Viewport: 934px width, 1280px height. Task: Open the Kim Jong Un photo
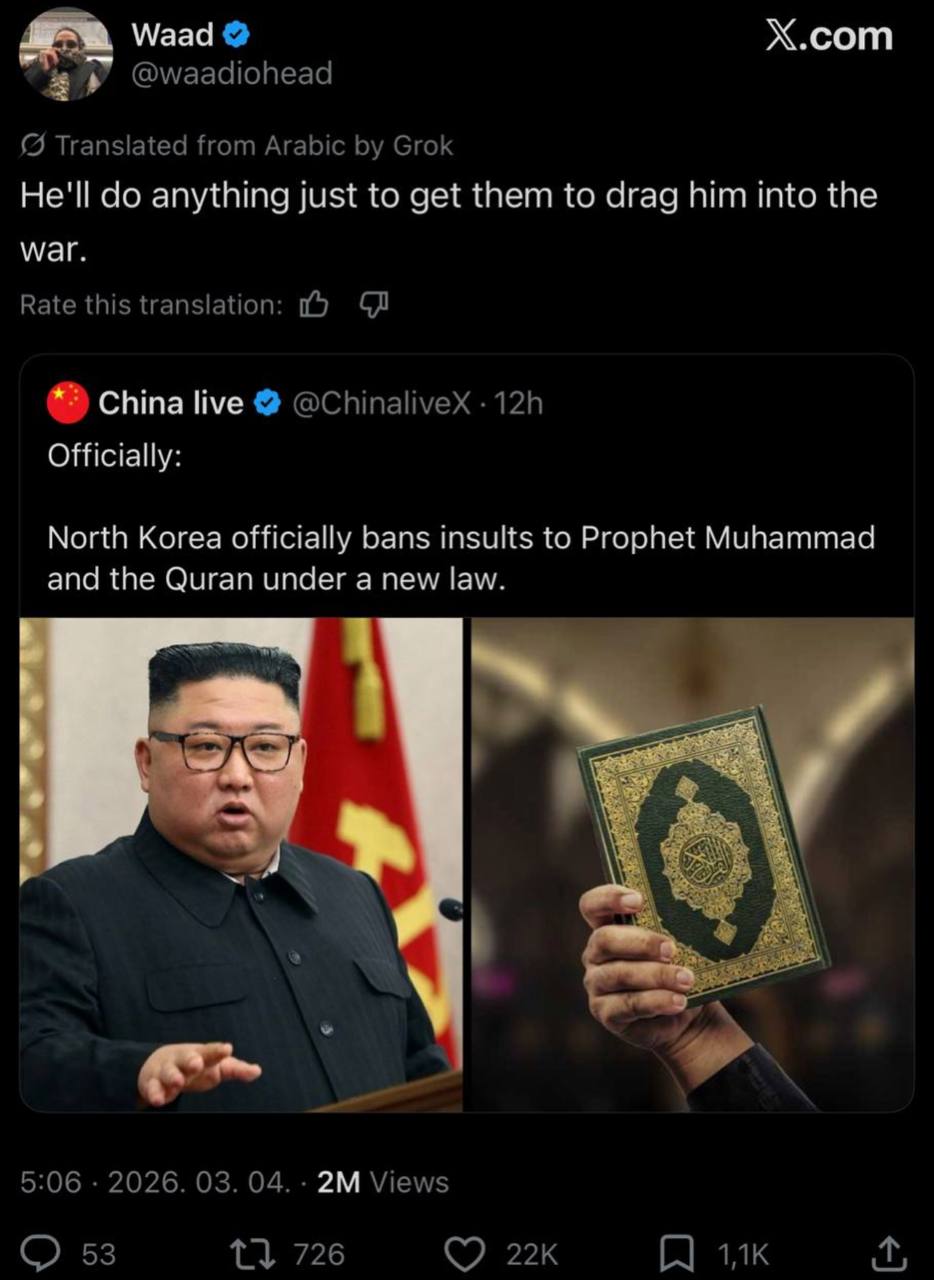(x=241, y=864)
